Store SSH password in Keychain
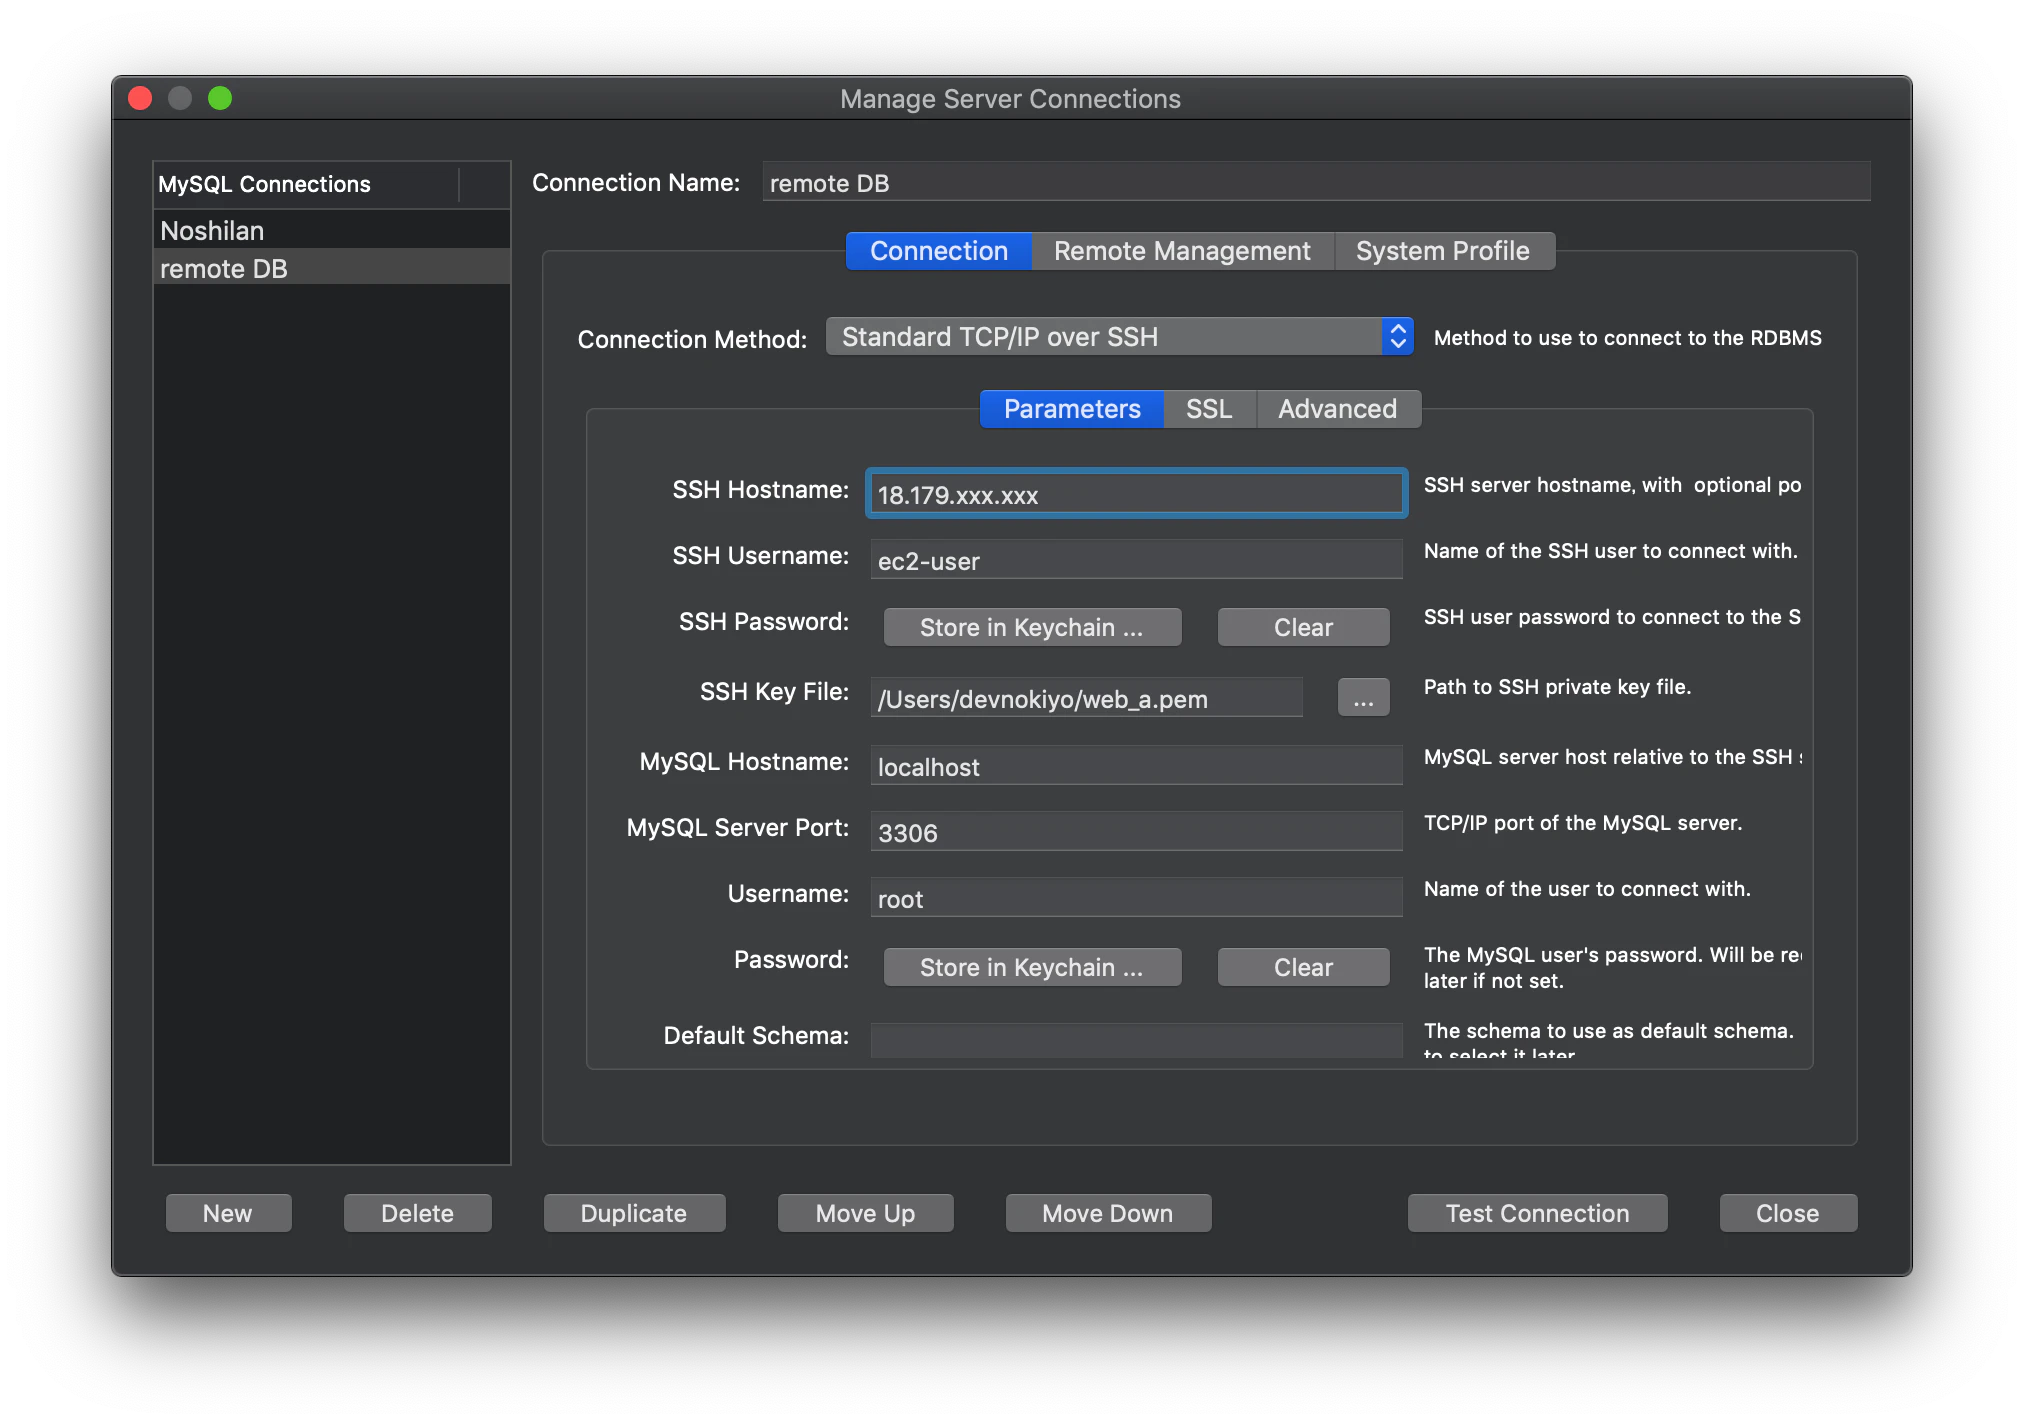 pyautogui.click(x=1032, y=627)
